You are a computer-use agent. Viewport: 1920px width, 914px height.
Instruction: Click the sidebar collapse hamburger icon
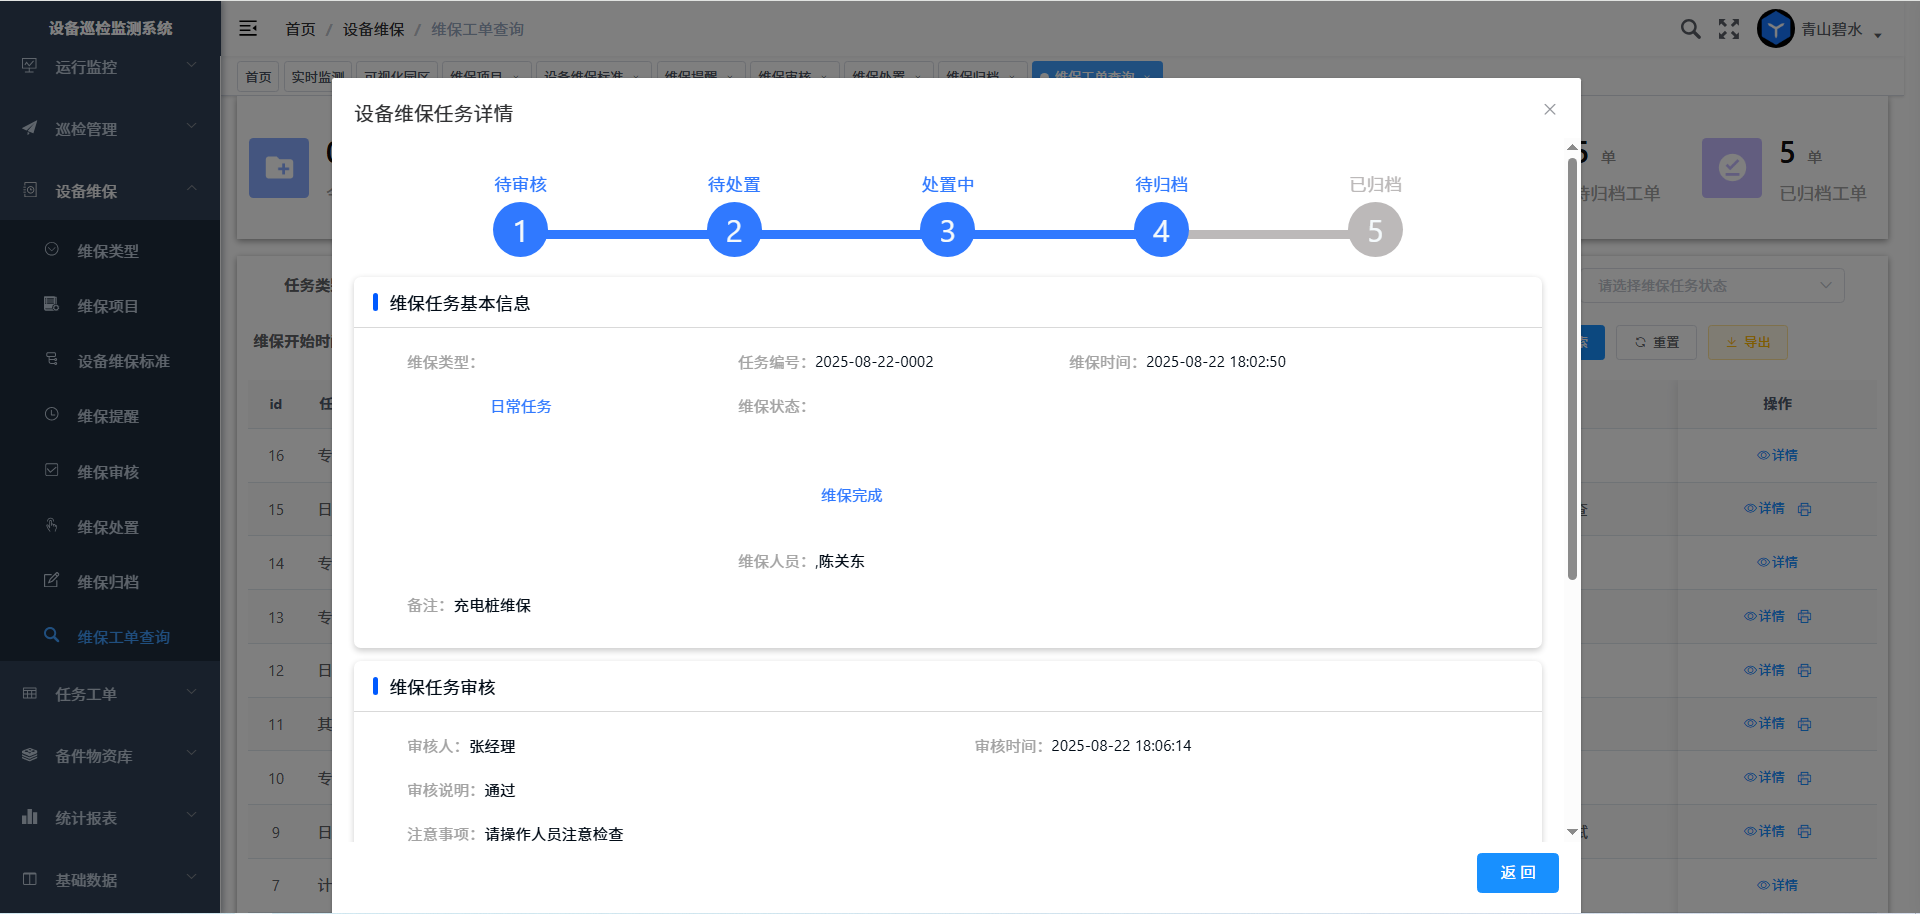pos(248,29)
